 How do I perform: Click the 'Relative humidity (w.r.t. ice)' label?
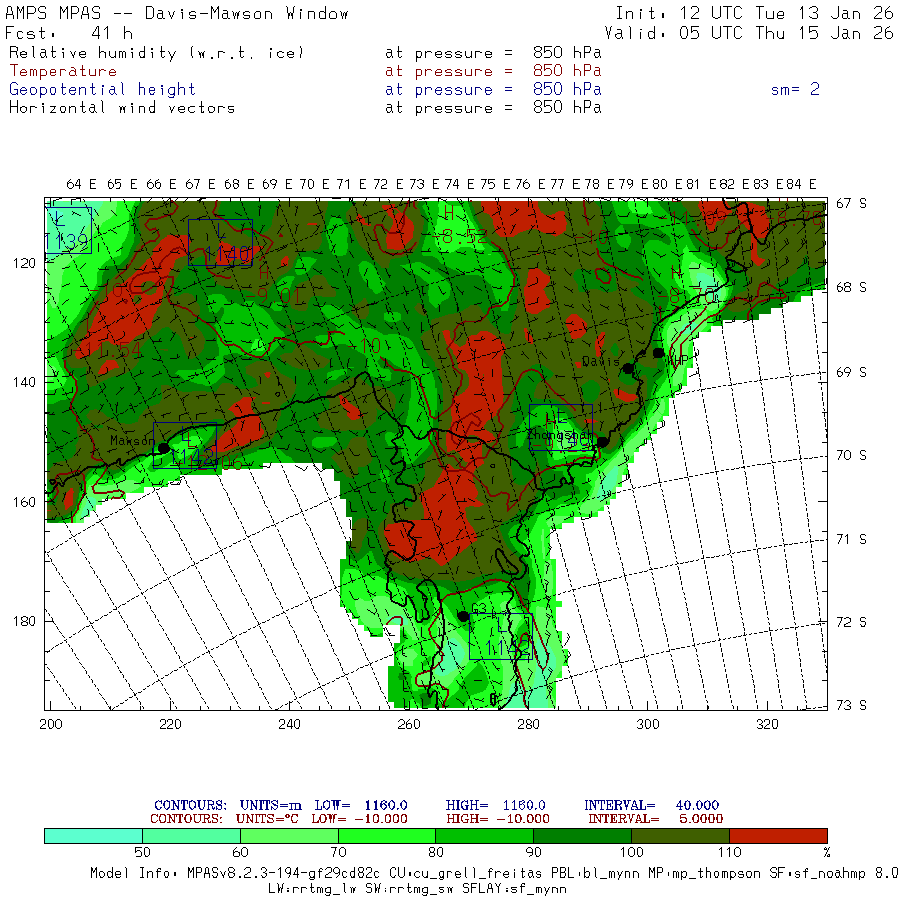156,53
